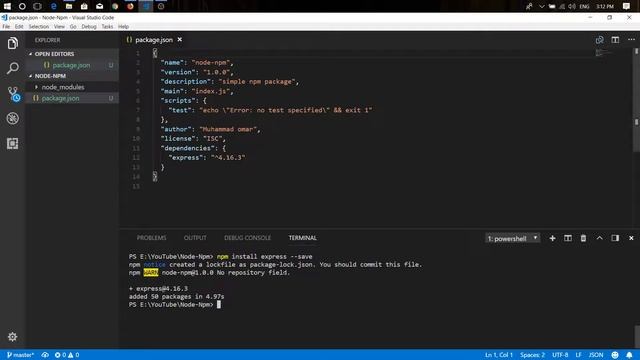
Task: Open Windows Action Center icon
Action: 626,6
